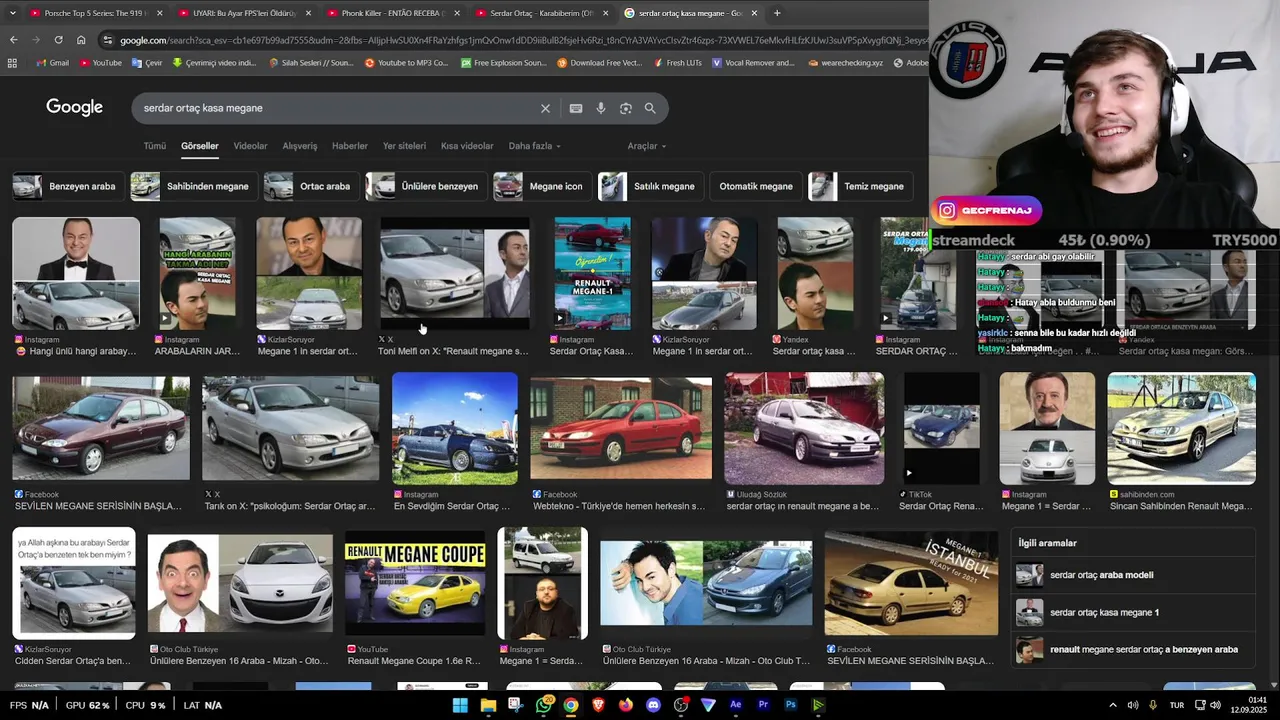Select the Megane icon filter chip
1280x720 pixels.
tap(541, 186)
